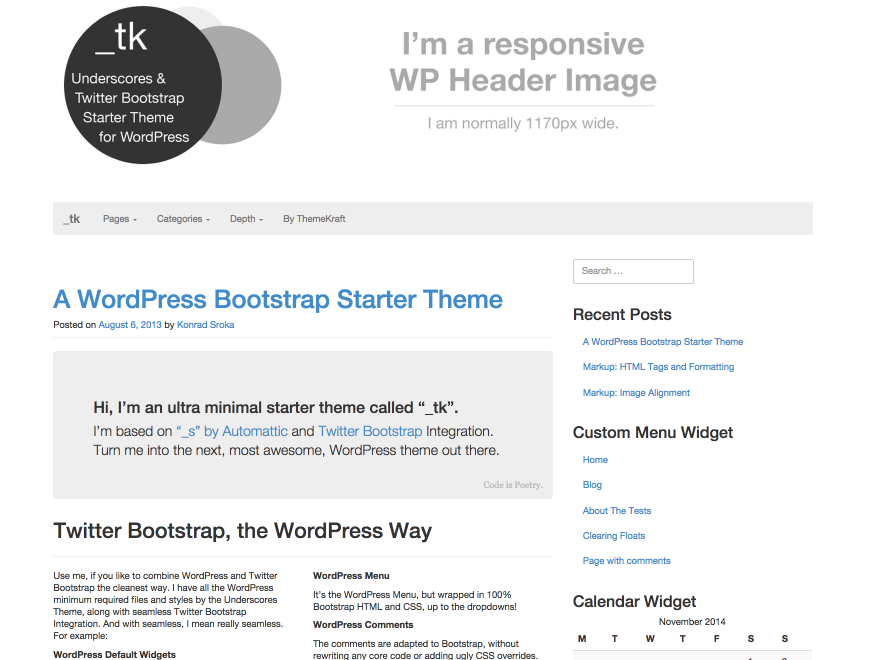Open the "Page with comments" link
This screenshot has height=660, width=880.
tap(627, 560)
